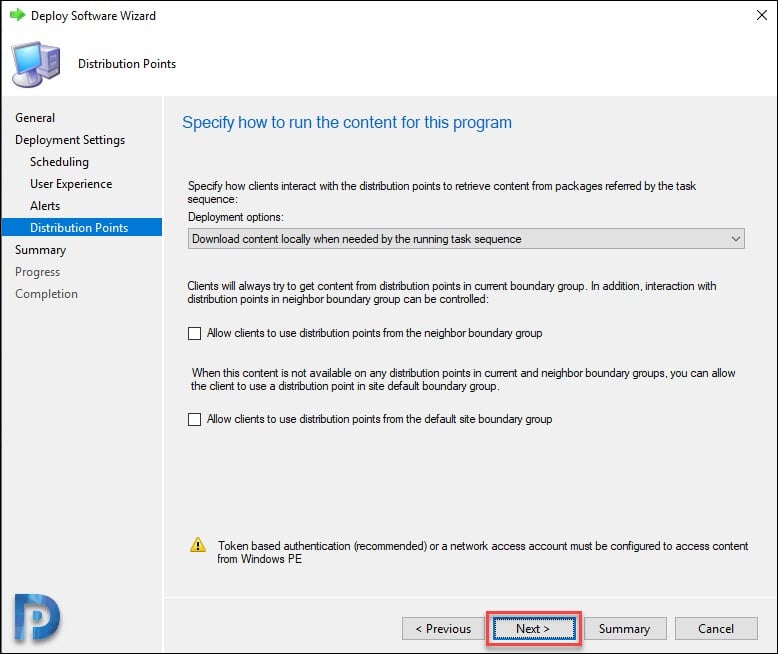Click the Summary button at bottom
Viewport: 778px width, 654px height.
(625, 629)
